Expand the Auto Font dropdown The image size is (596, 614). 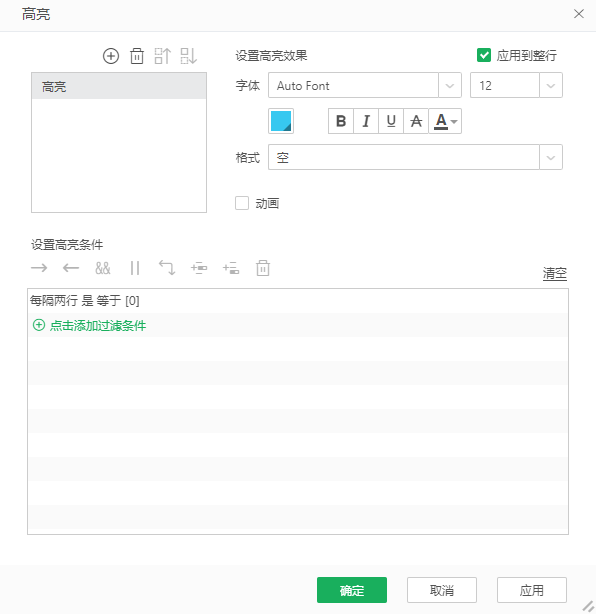tap(450, 85)
